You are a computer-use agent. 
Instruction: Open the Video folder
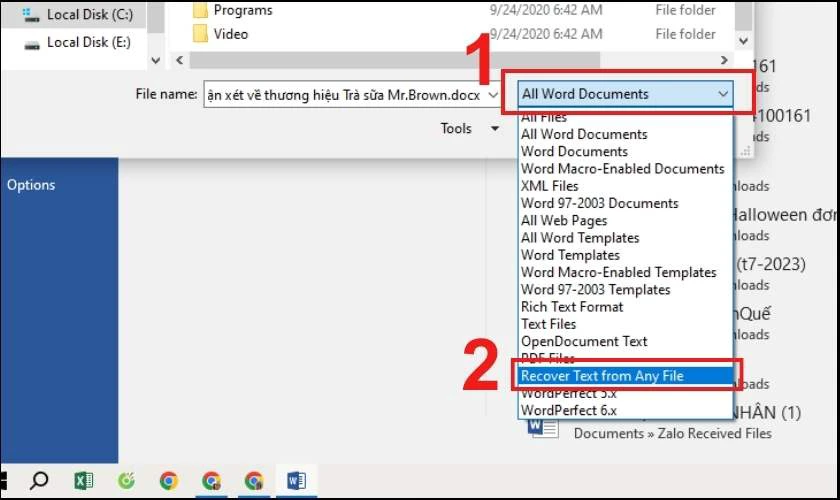pyautogui.click(x=231, y=34)
